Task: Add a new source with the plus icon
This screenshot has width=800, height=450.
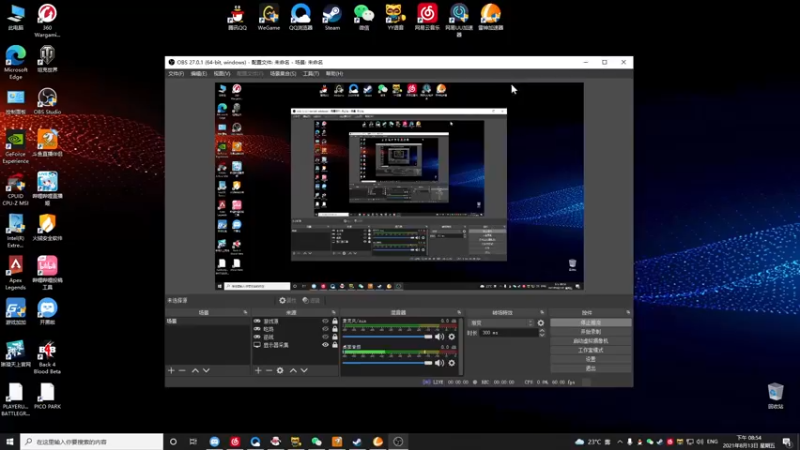Action: 258,370
